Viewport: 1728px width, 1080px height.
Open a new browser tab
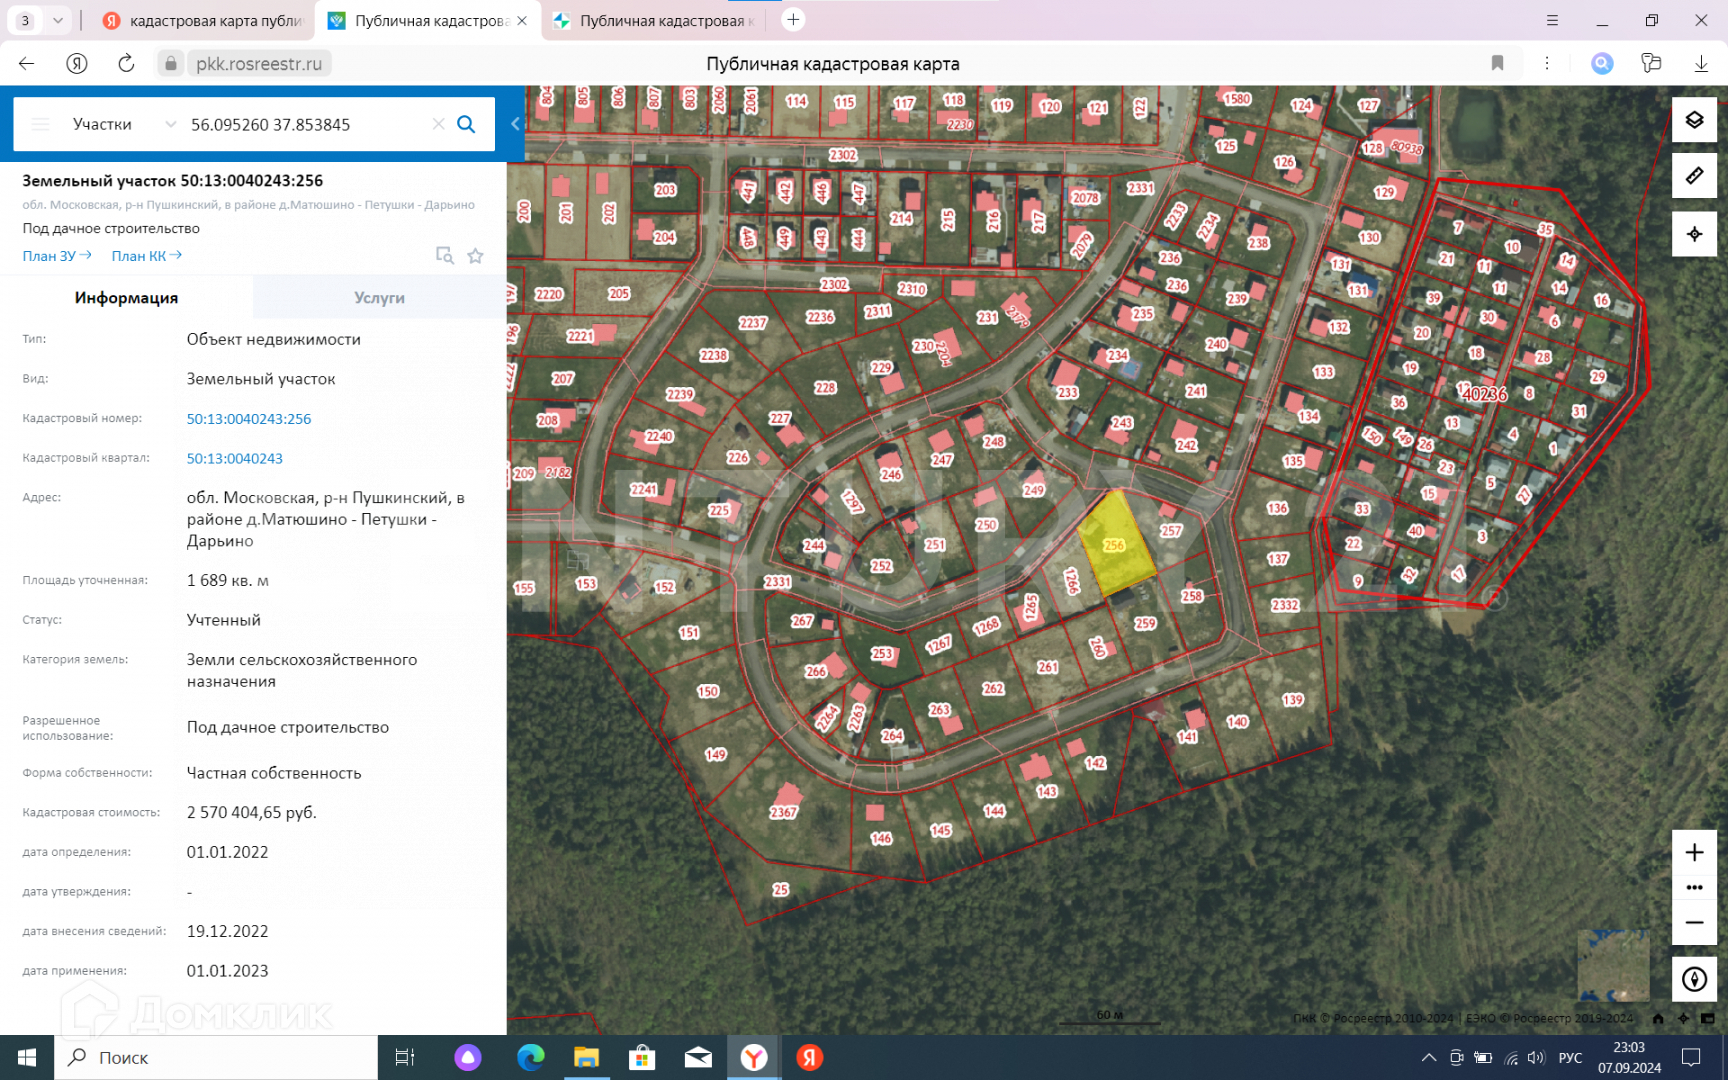click(793, 20)
